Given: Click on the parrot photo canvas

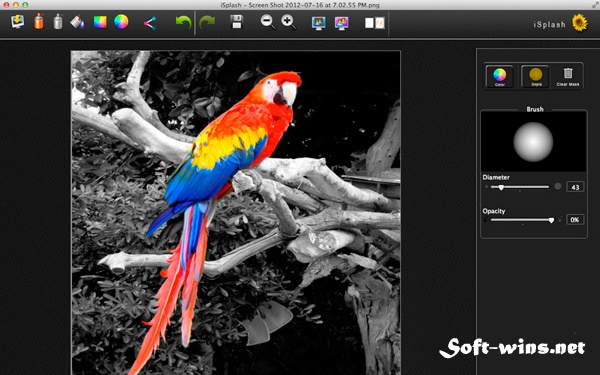Looking at the screenshot, I should tap(236, 213).
